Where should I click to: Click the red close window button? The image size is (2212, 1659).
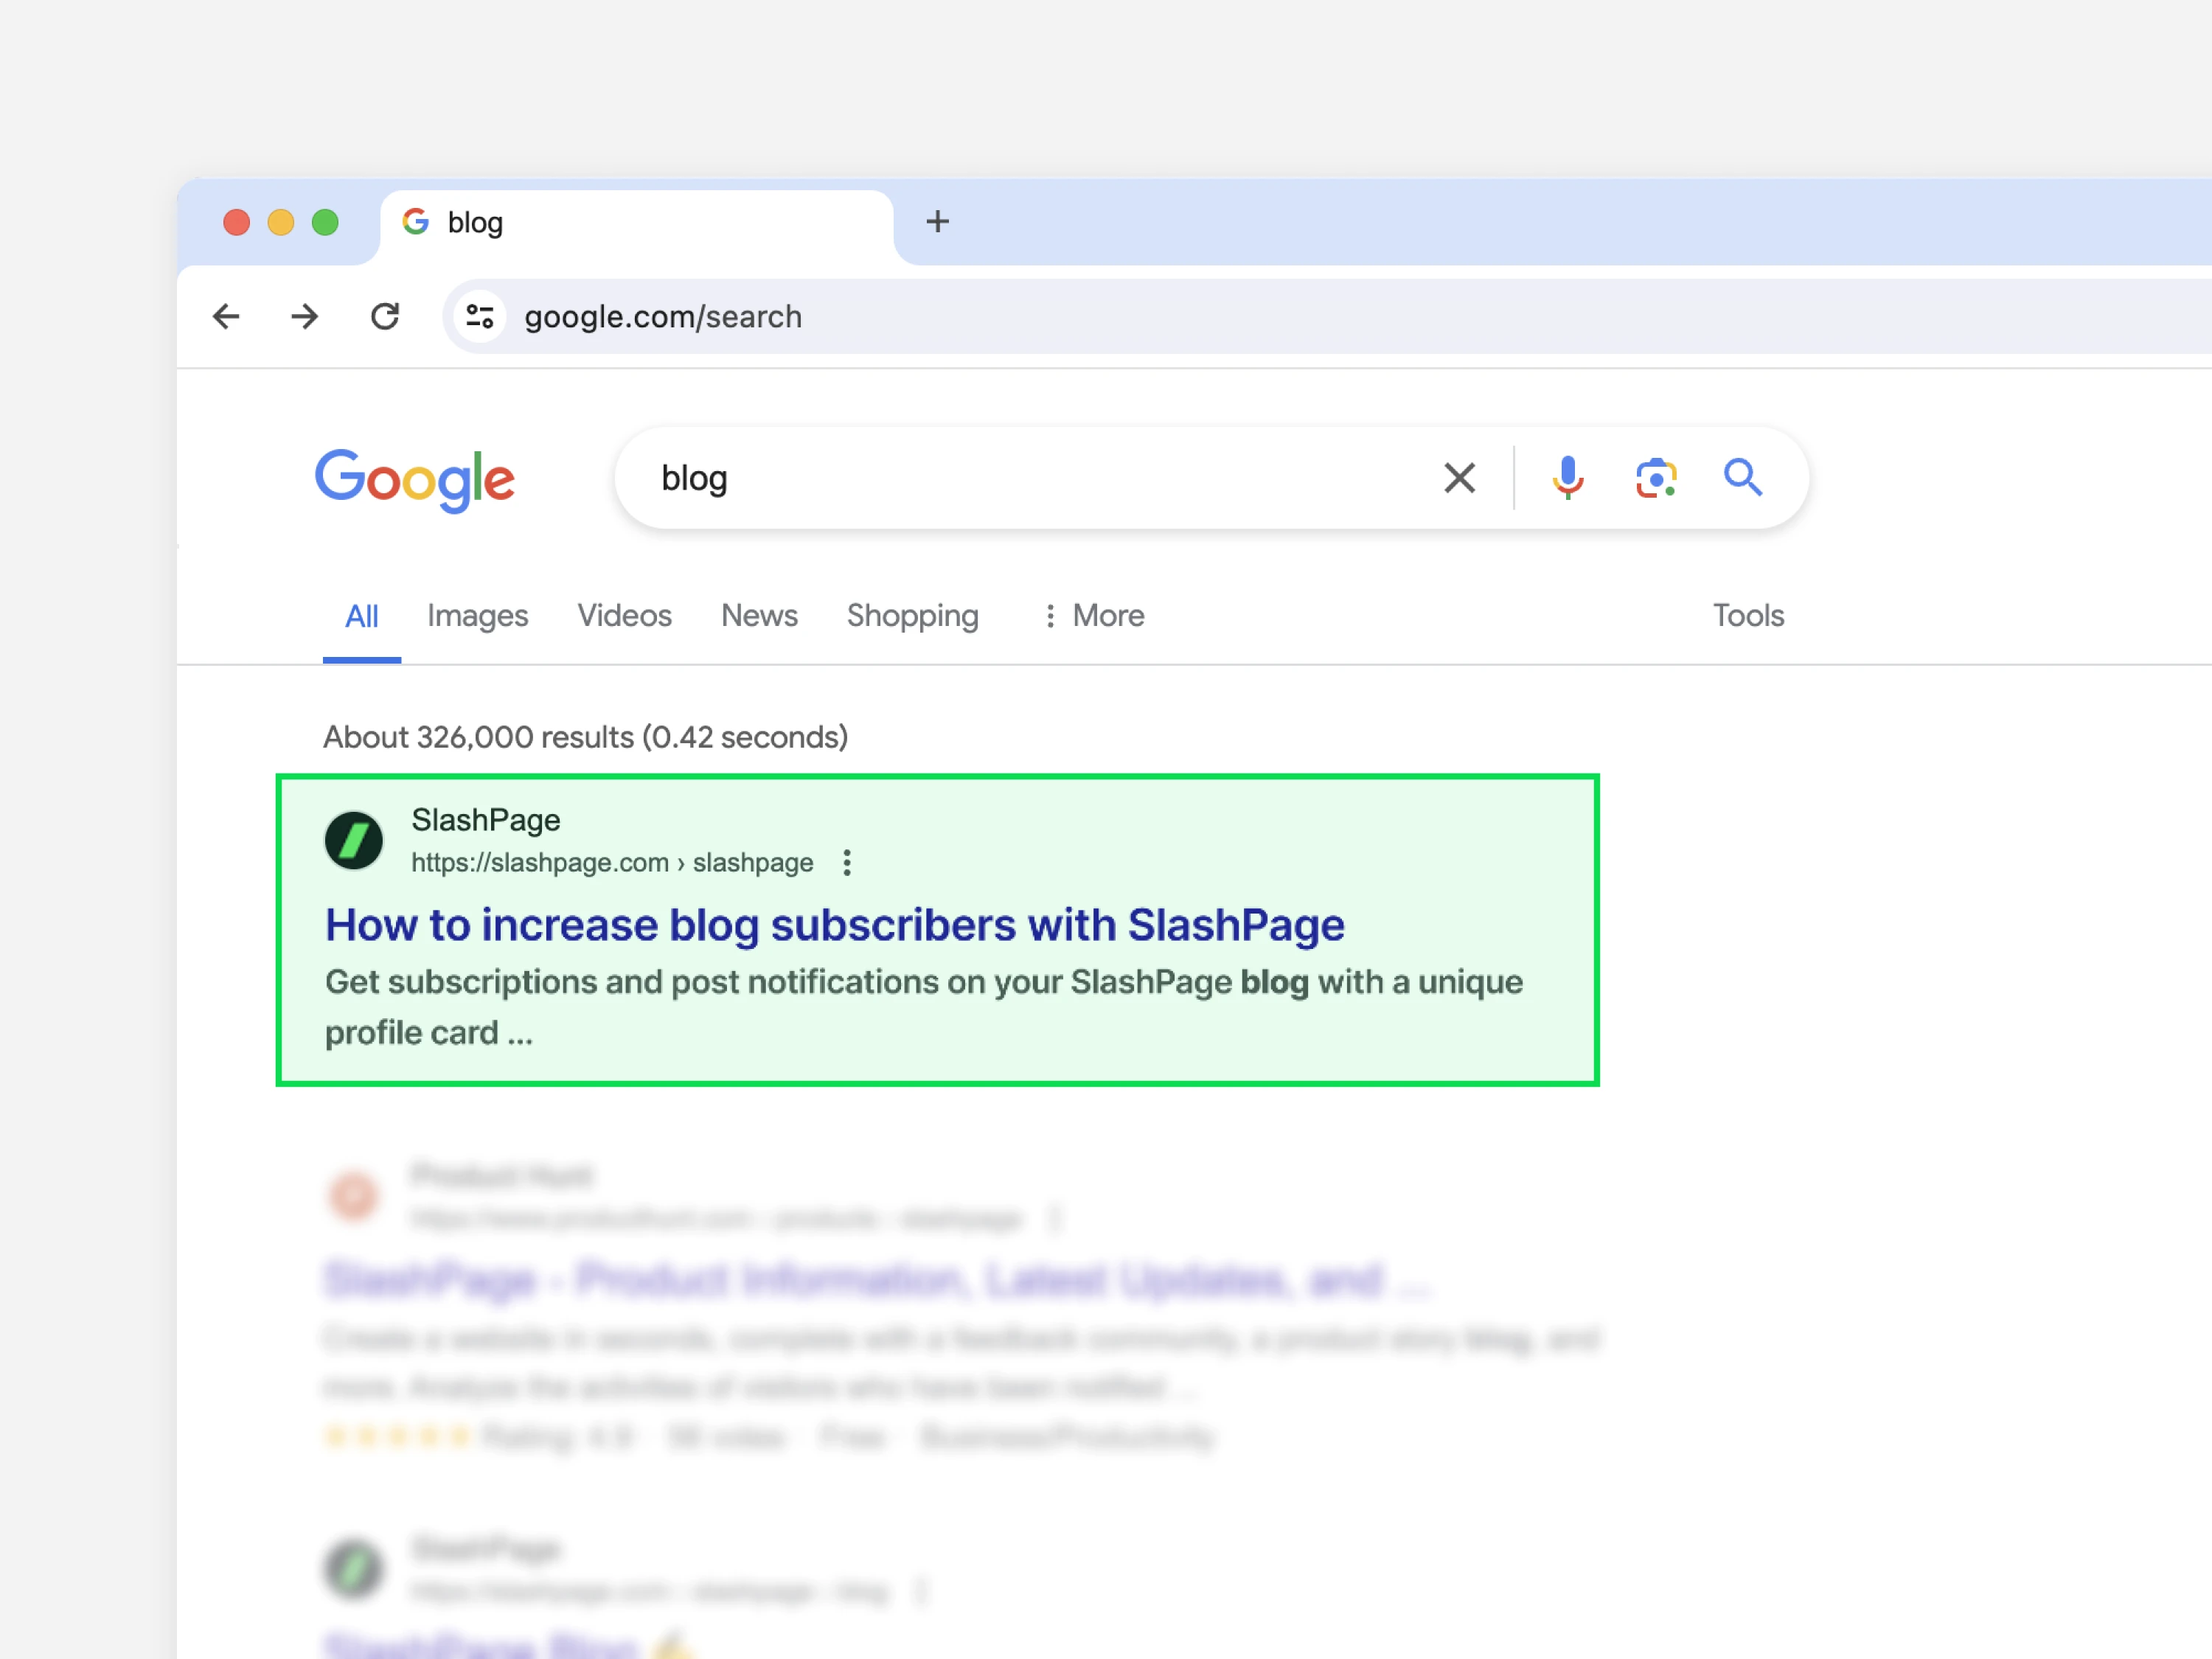(x=237, y=222)
